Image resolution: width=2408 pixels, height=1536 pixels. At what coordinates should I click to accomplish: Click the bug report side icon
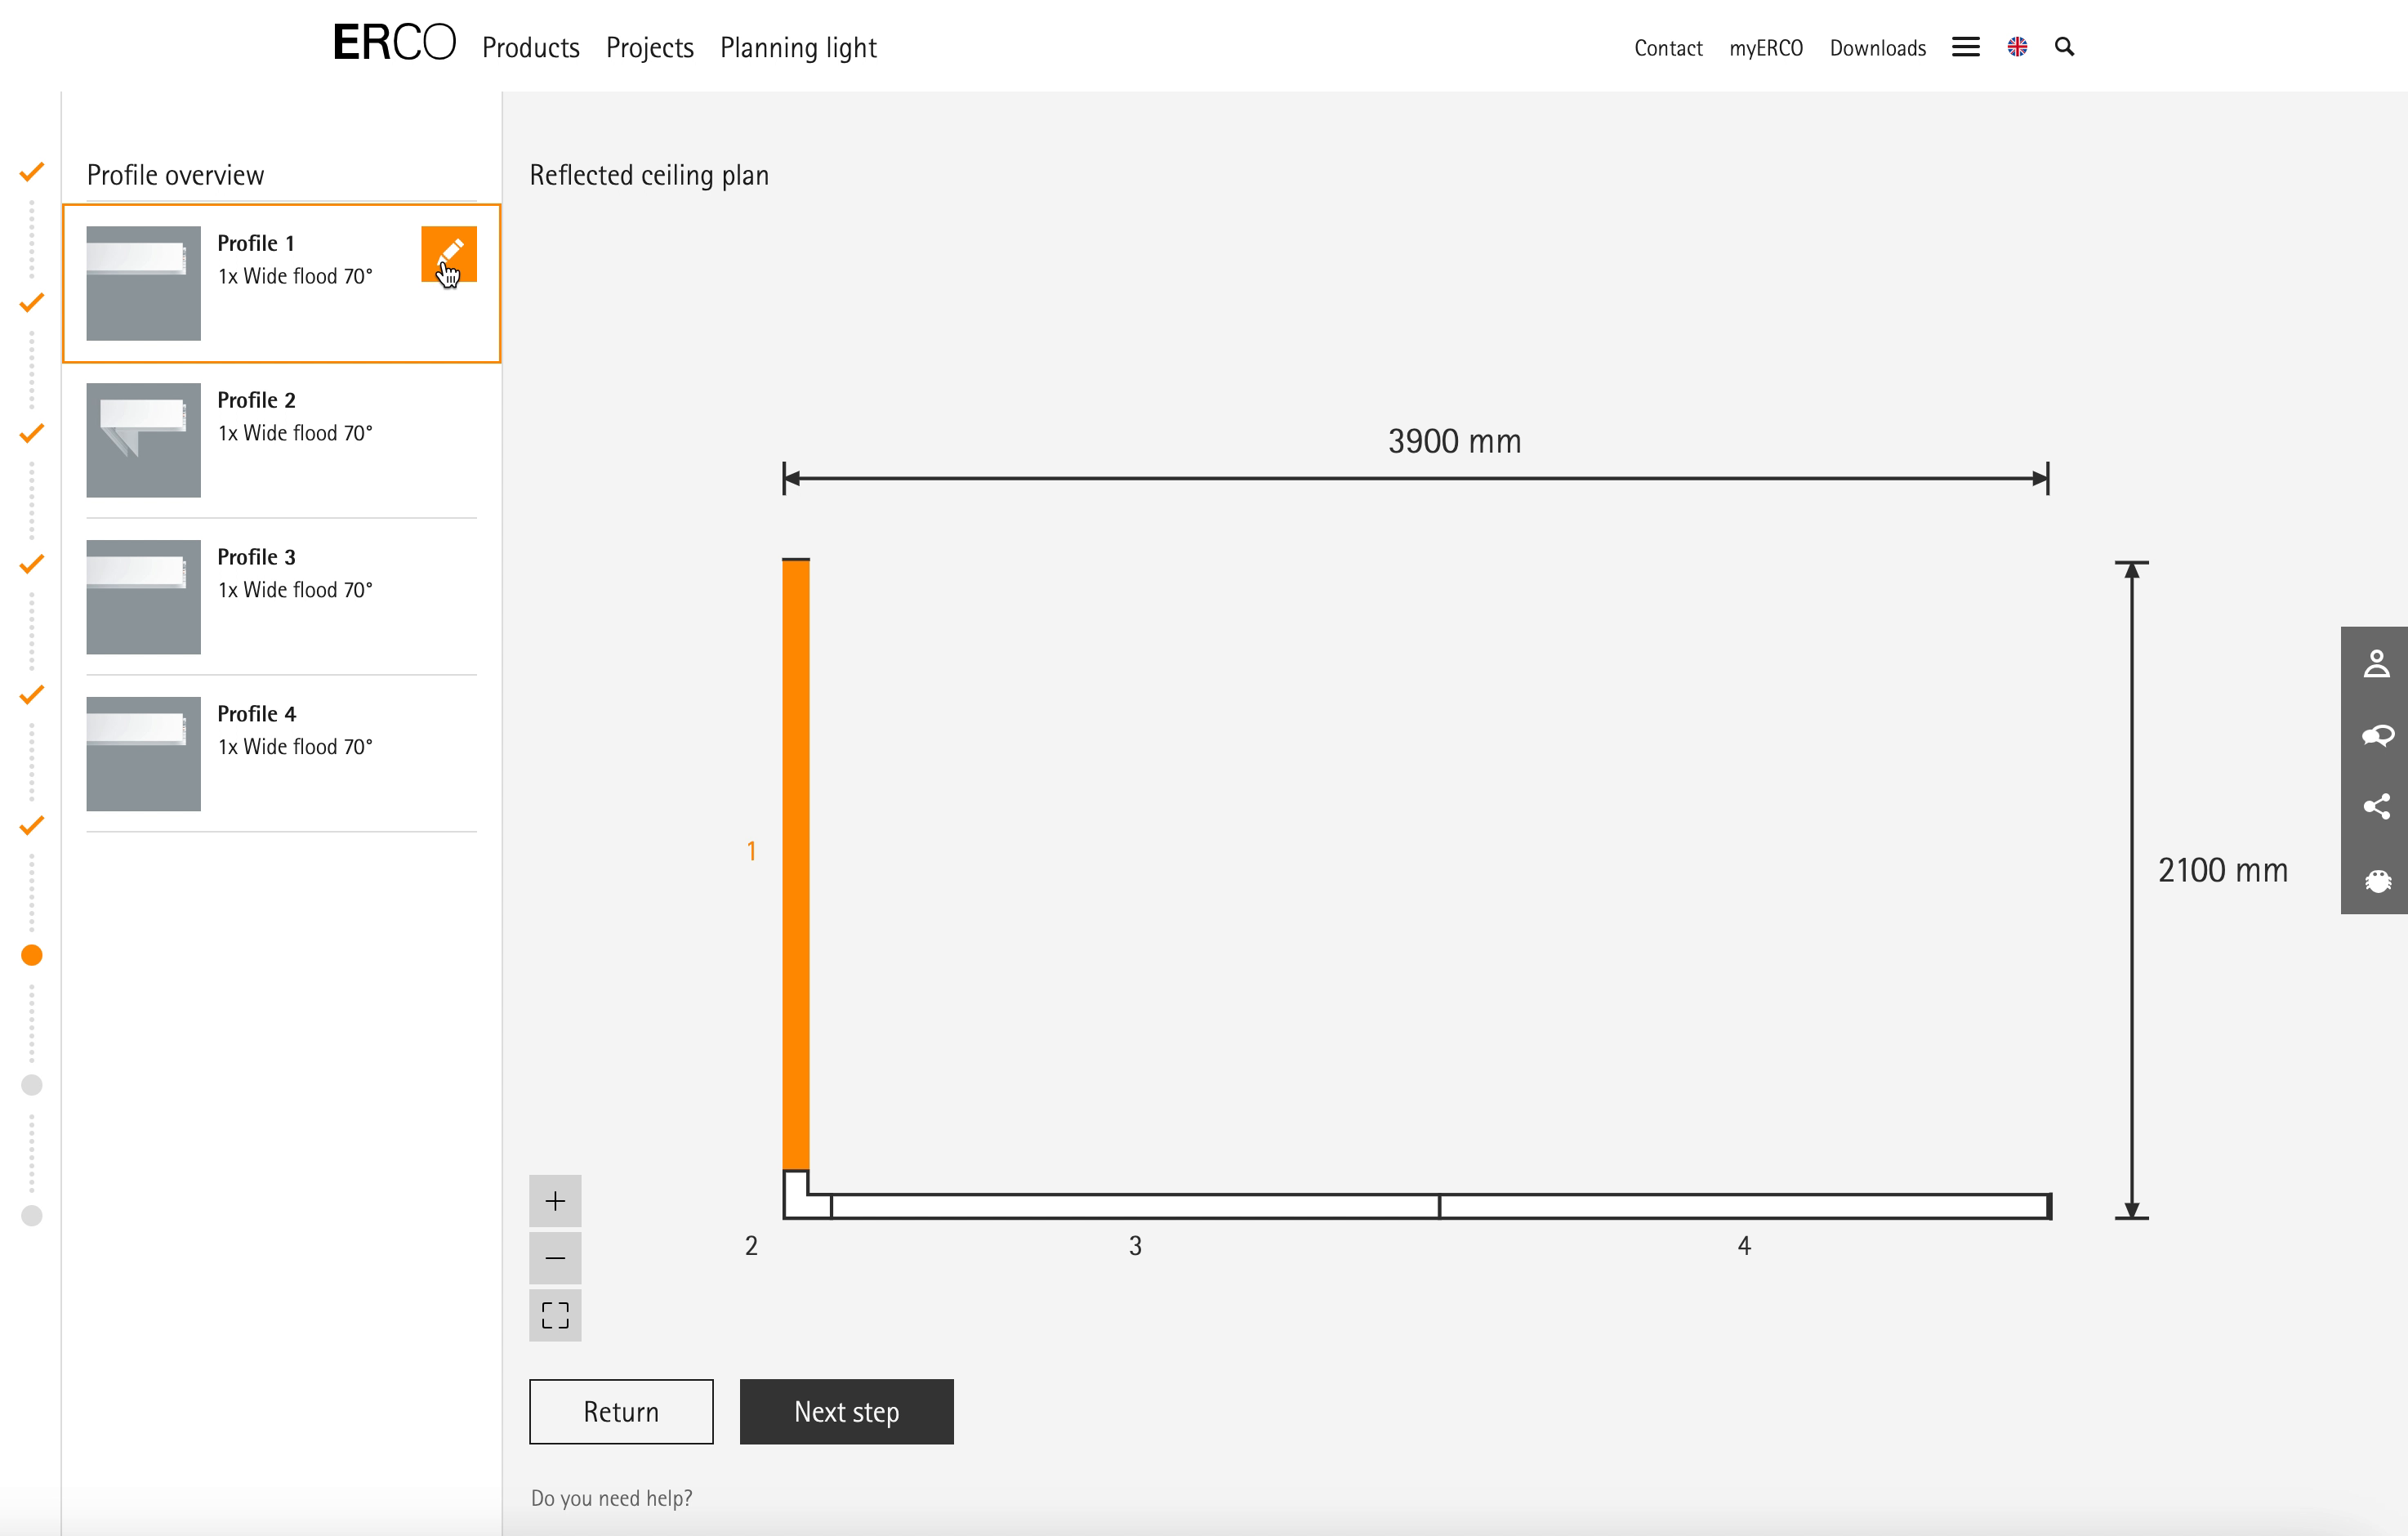pyautogui.click(x=2376, y=880)
